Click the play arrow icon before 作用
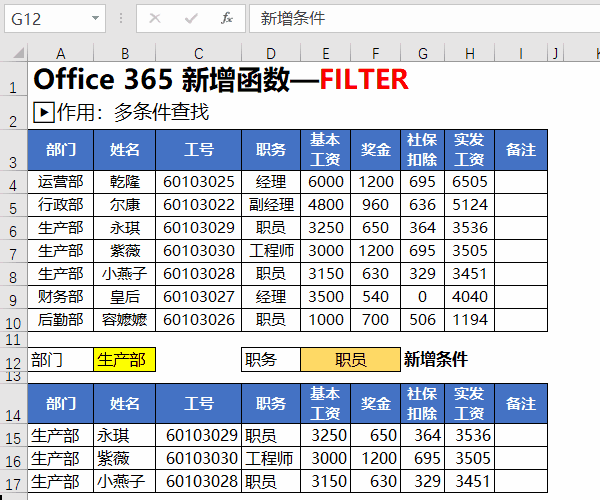The height and width of the screenshot is (500, 600). (x=42, y=113)
